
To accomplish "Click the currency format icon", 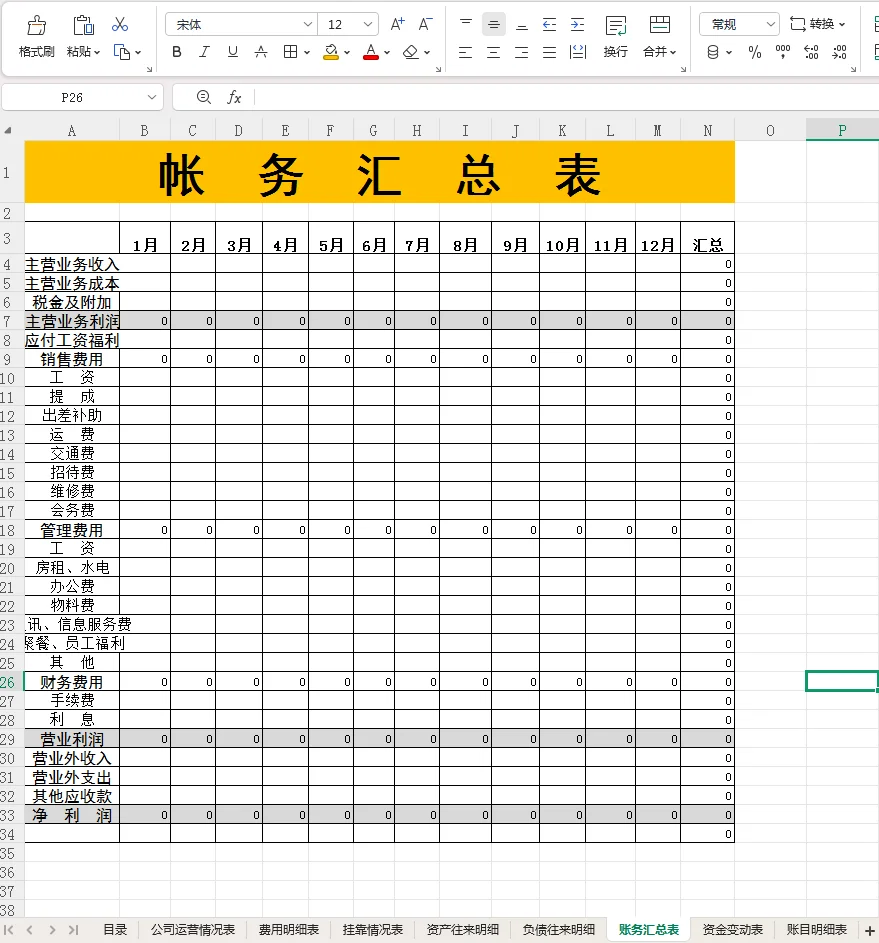I will (713, 52).
